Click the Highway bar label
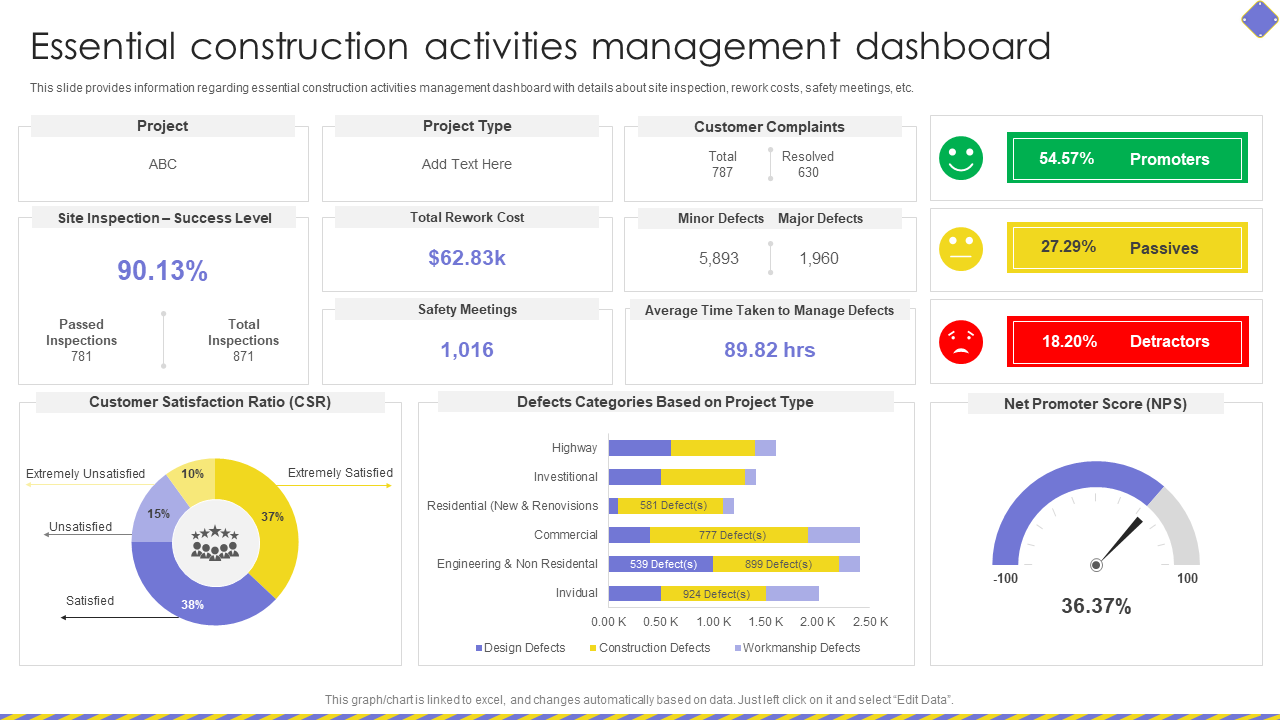Image resolution: width=1280 pixels, height=720 pixels. pos(574,448)
